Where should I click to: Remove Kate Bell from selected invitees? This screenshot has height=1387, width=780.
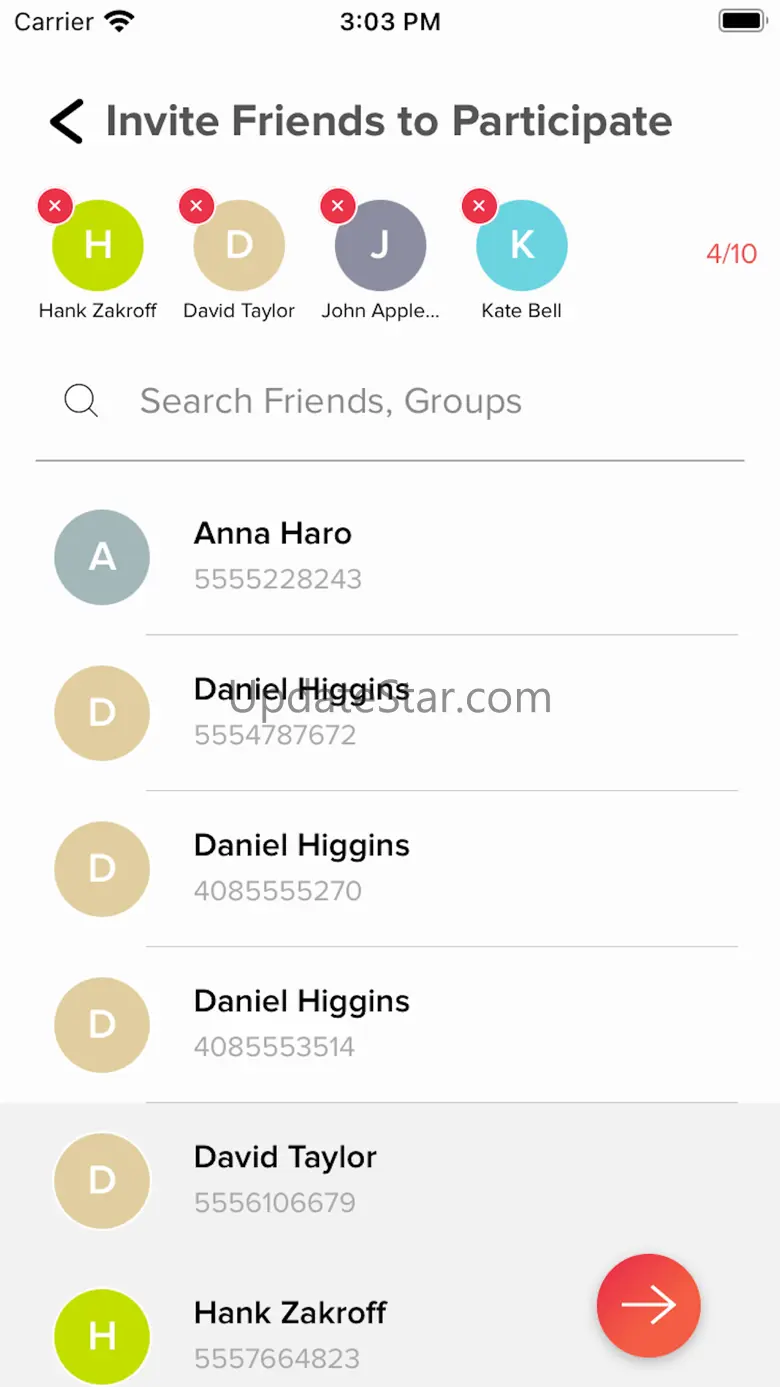pyautogui.click(x=479, y=207)
